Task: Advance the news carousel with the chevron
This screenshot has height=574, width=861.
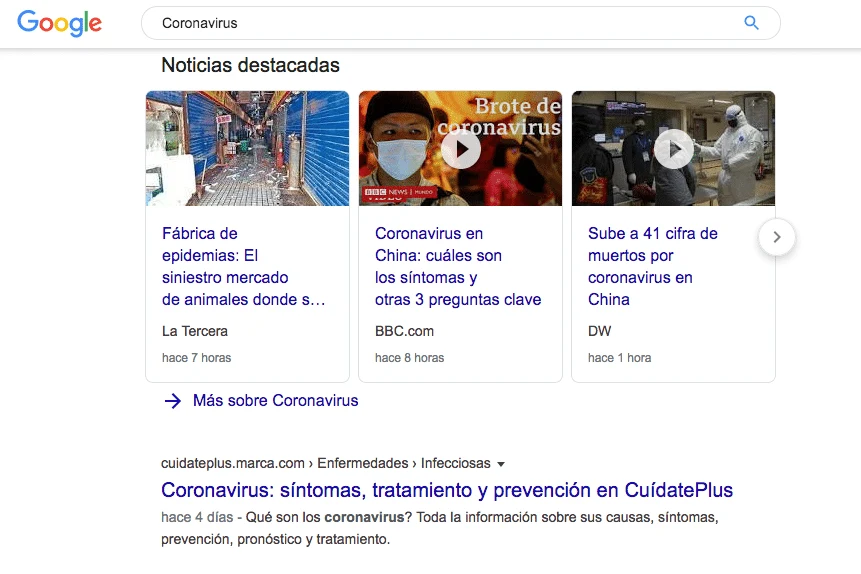Action: [x=776, y=237]
